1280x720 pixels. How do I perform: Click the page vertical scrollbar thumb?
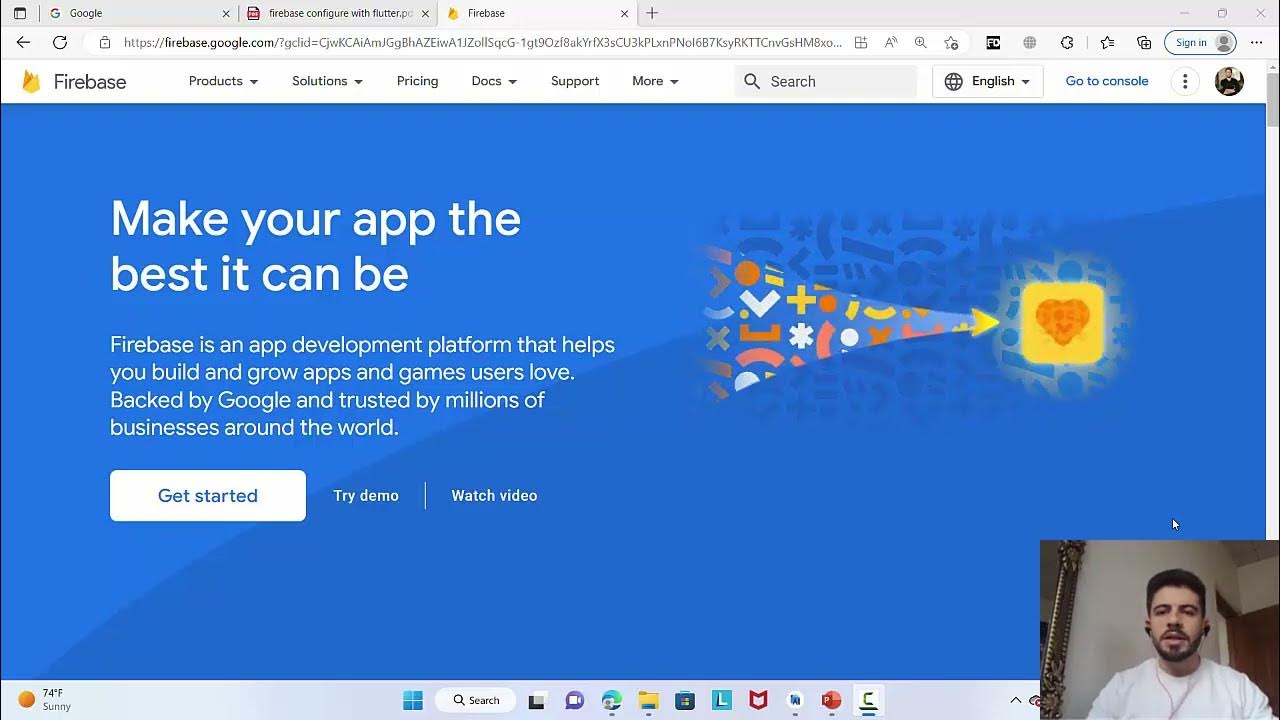coord(1272,98)
